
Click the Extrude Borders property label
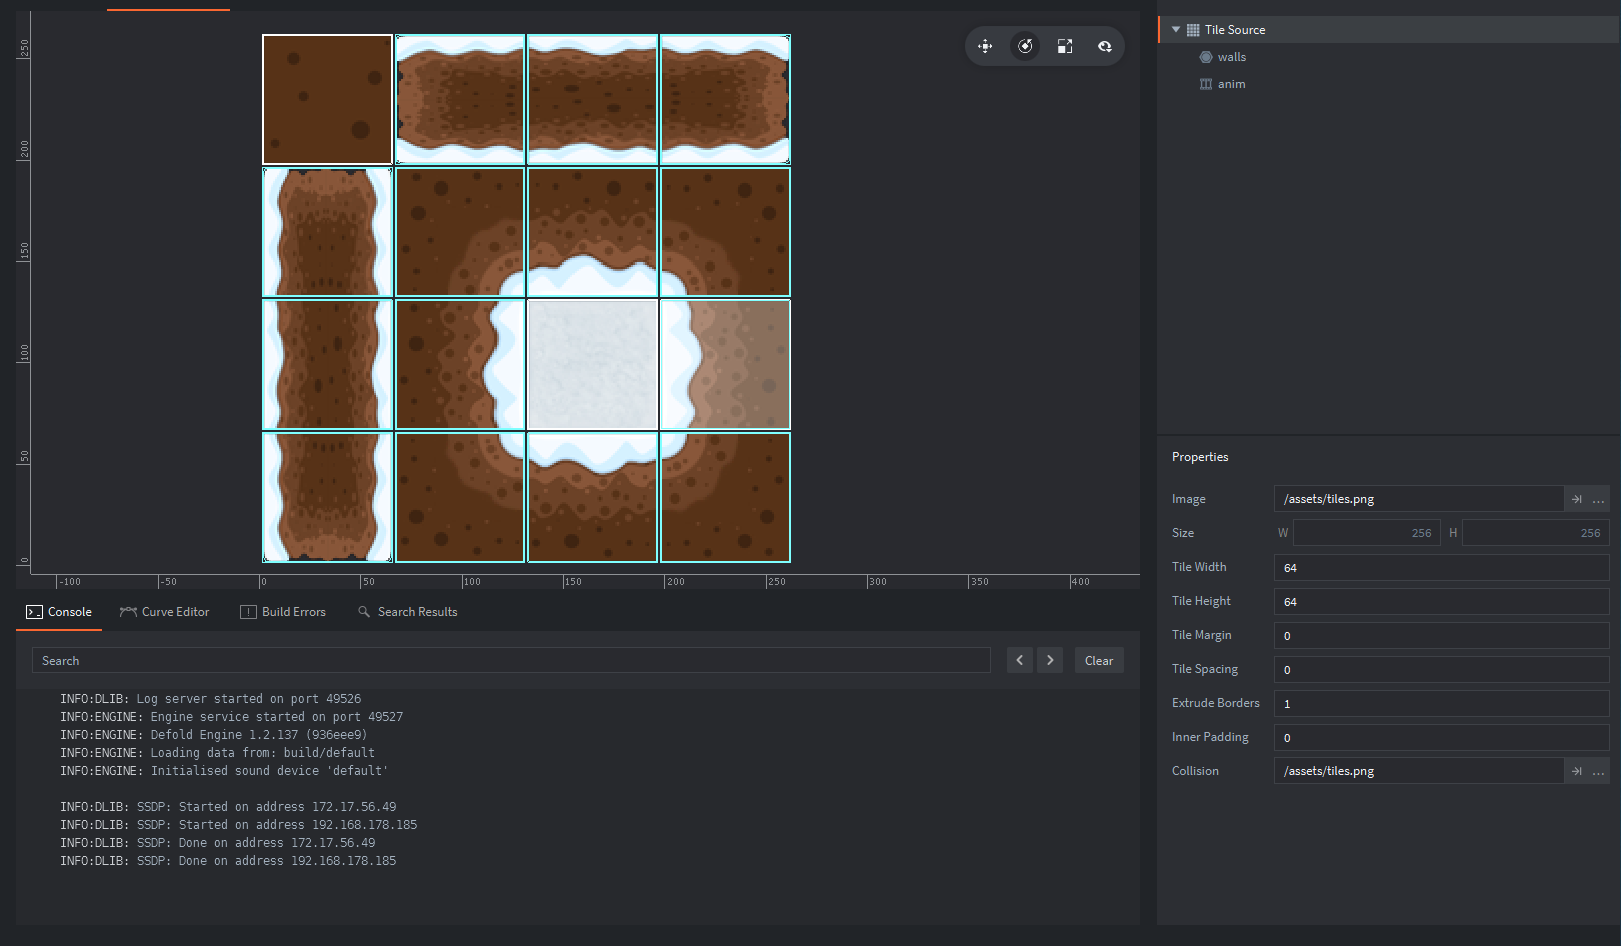pyautogui.click(x=1216, y=703)
